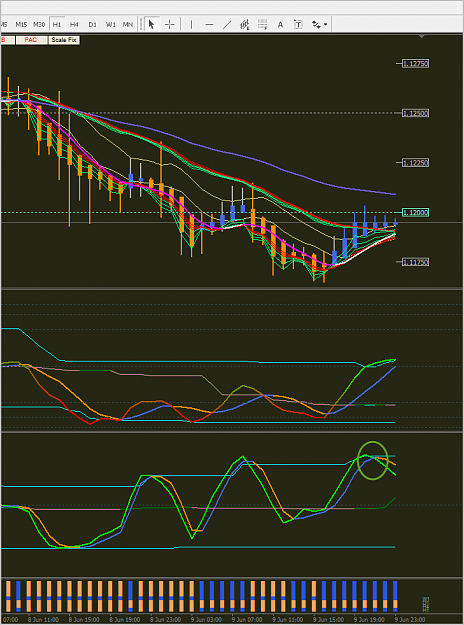Click the '8 Jun 23:00' time label
464x625 pixels.
coord(165,620)
